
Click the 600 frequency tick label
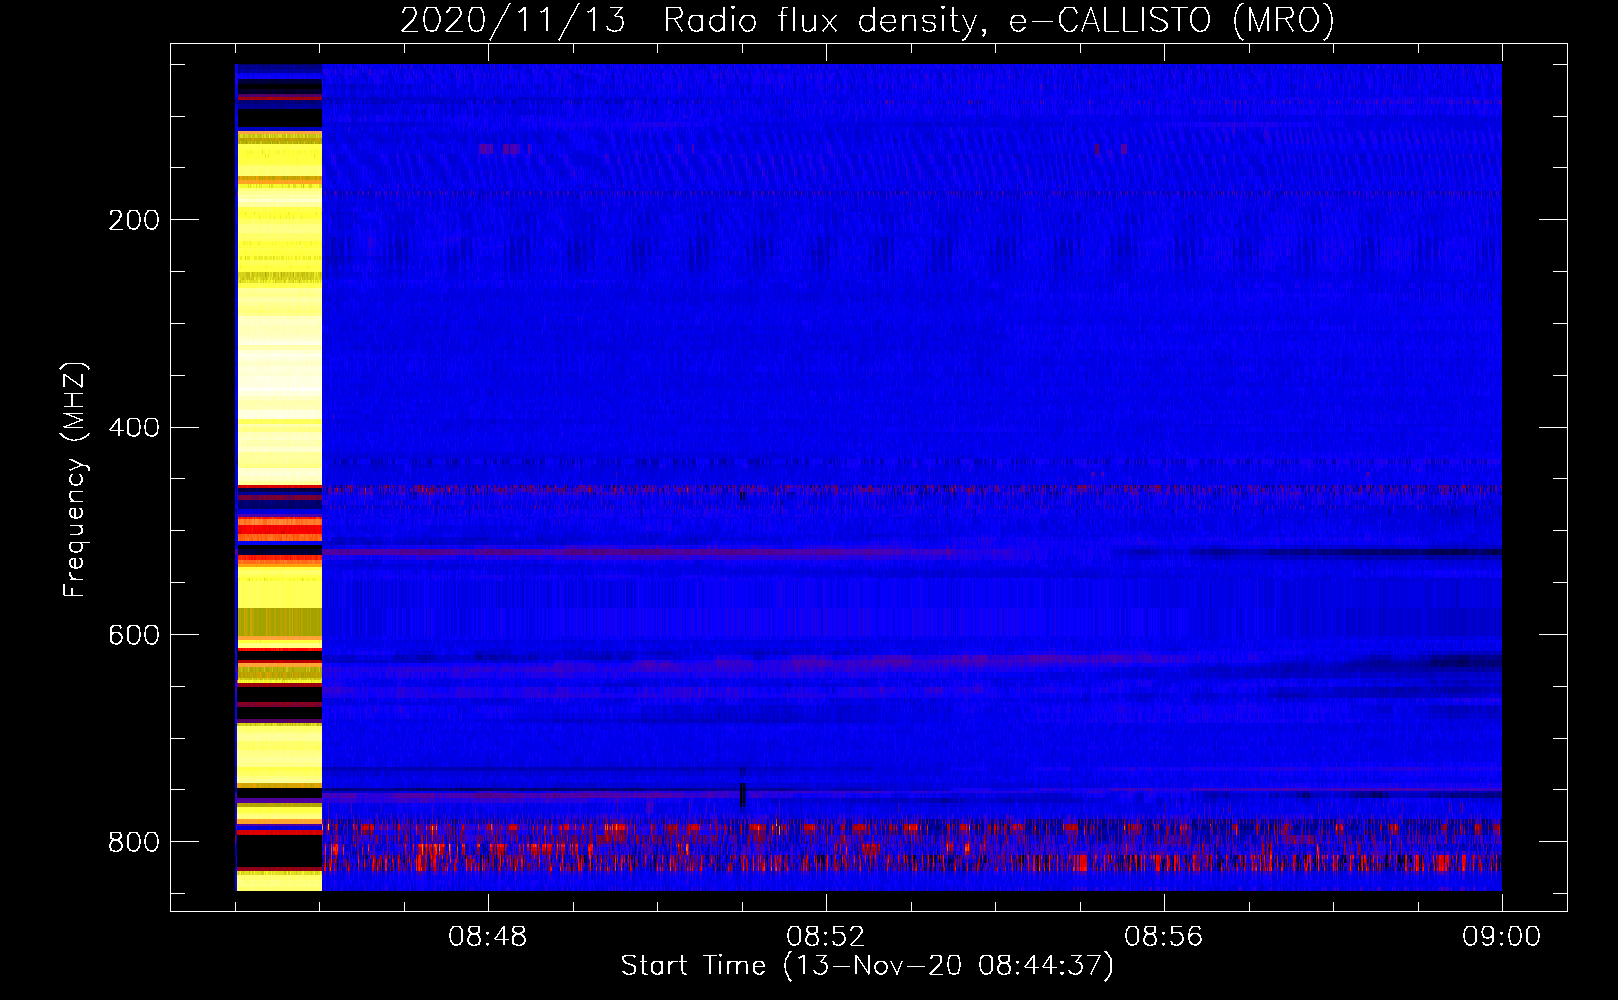coord(134,635)
